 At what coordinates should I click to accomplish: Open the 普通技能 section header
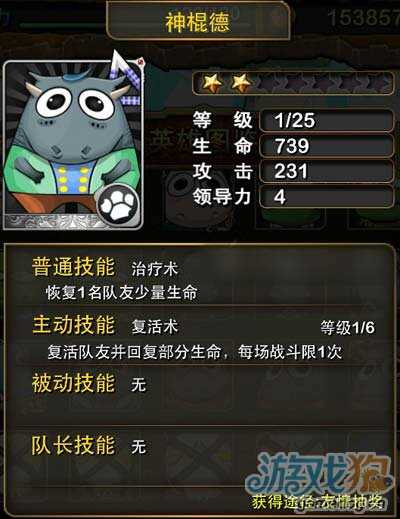[x=73, y=267]
